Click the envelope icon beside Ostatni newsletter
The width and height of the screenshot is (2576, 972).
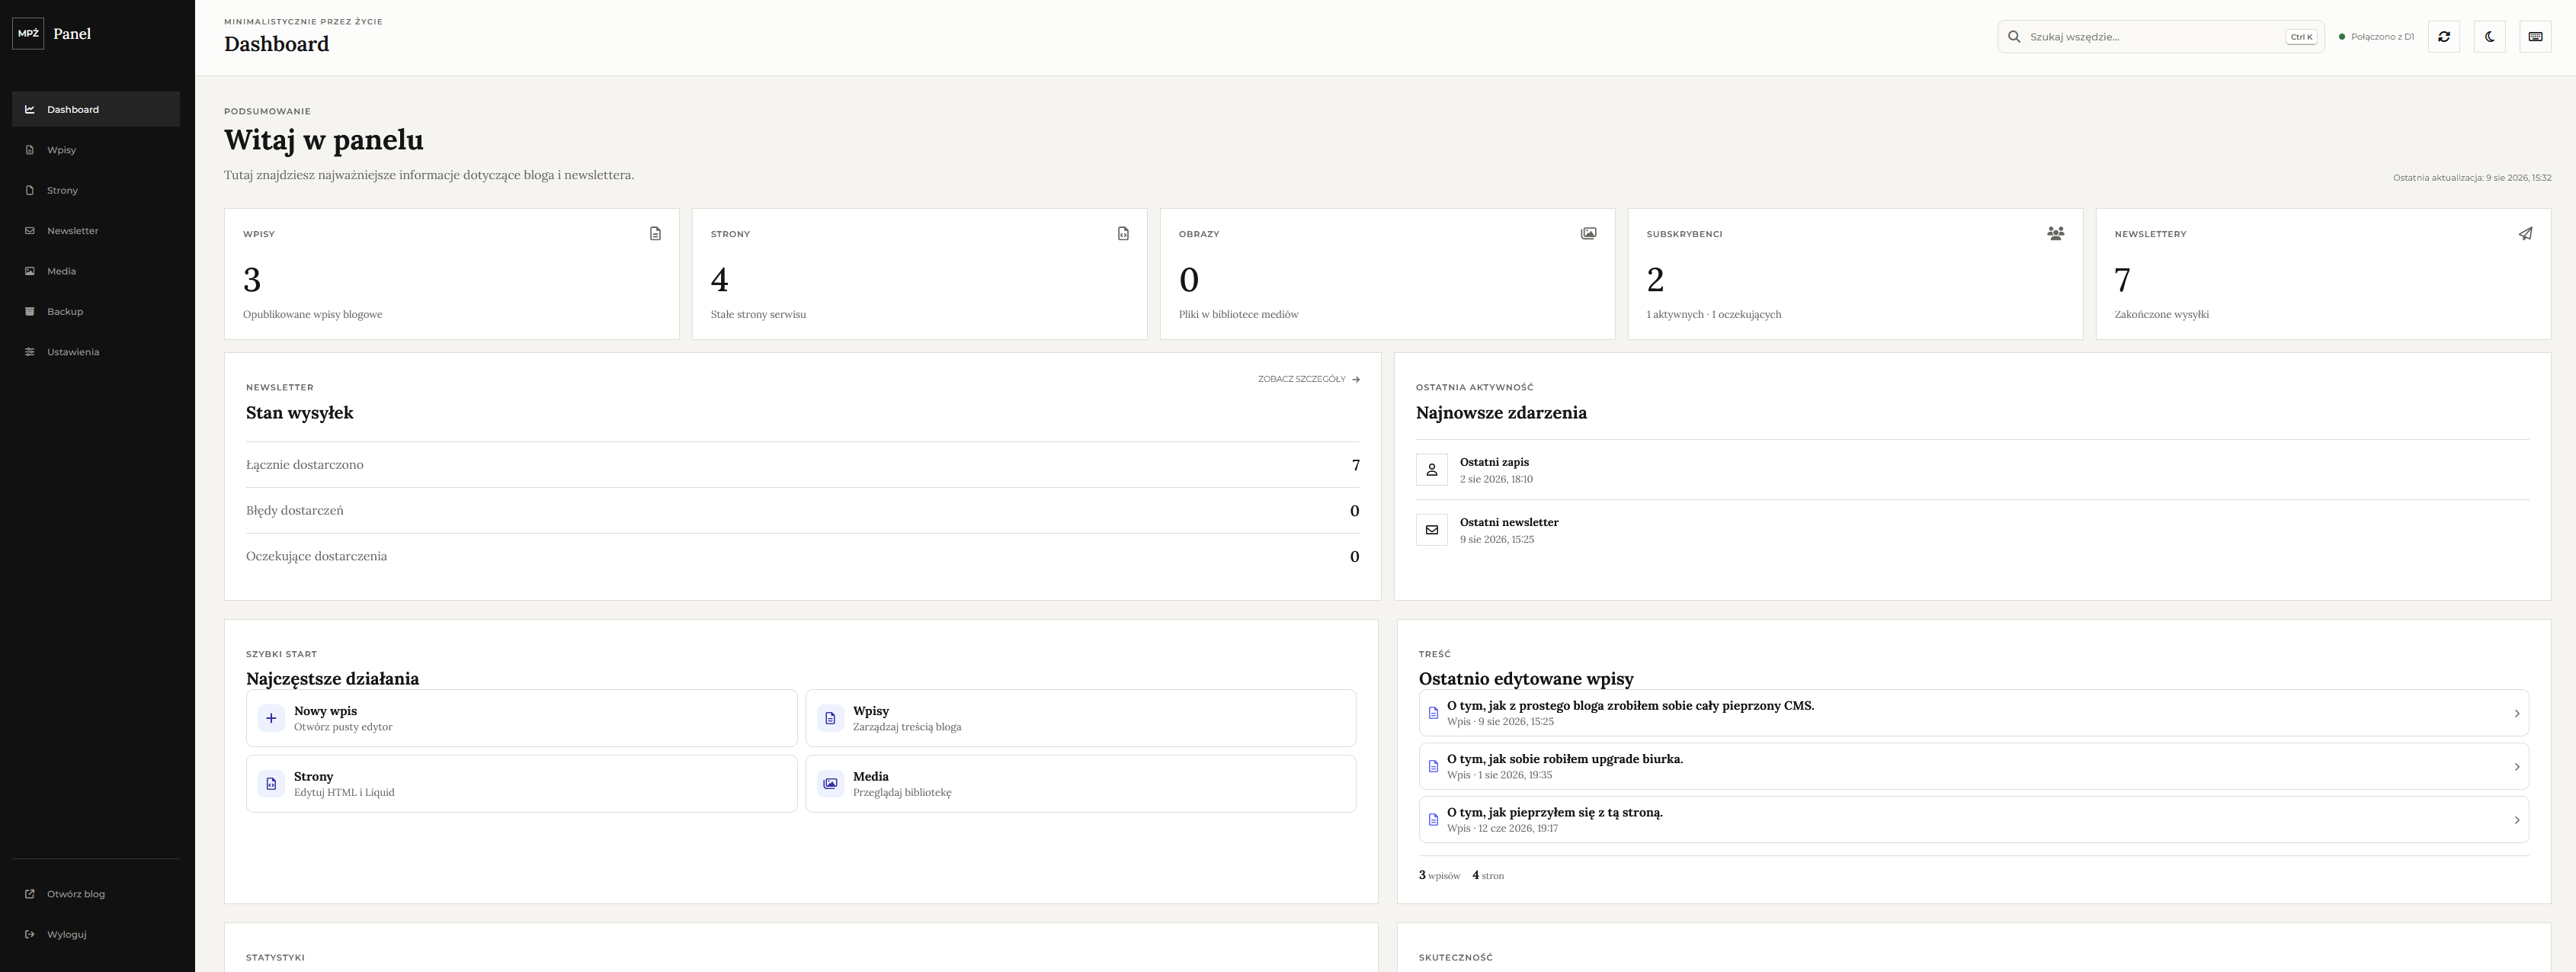click(1432, 530)
